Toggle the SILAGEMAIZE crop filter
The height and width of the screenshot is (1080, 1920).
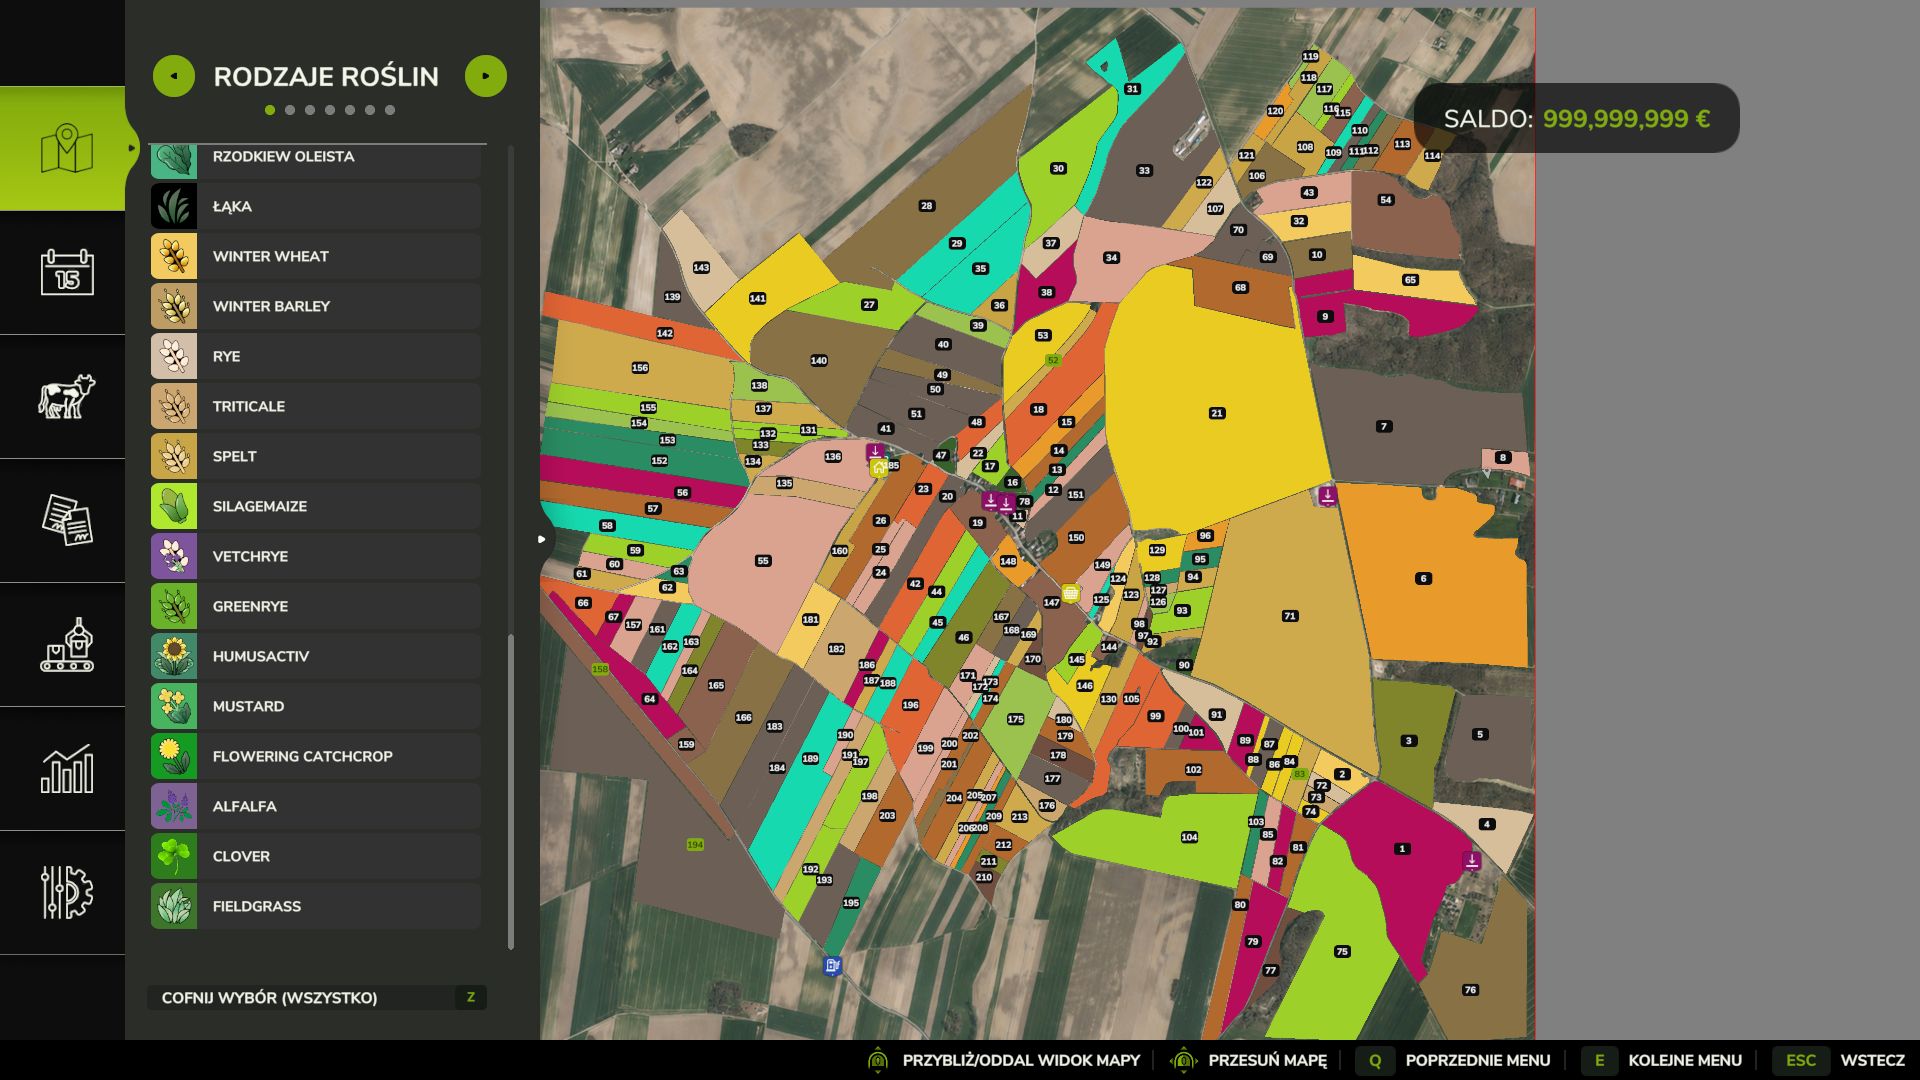pos(316,506)
